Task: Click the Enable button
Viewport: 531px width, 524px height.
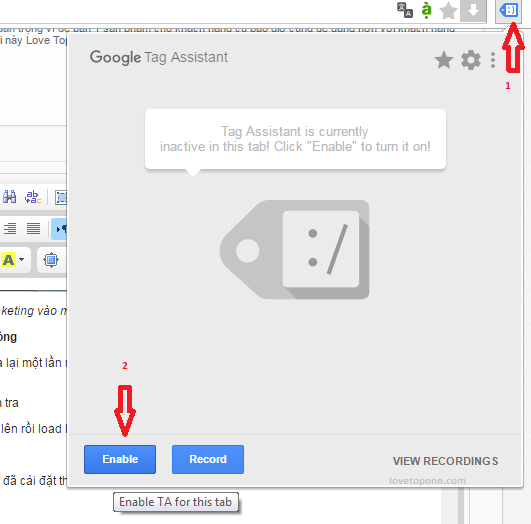Action: (120, 459)
